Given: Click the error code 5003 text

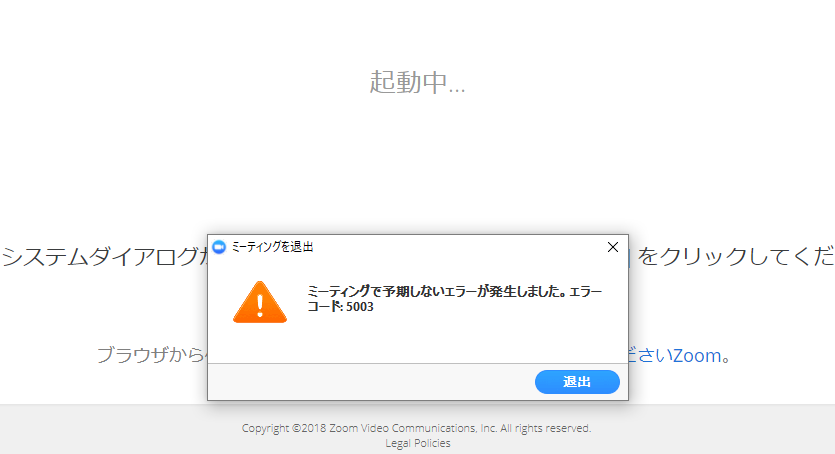Looking at the screenshot, I should pyautogui.click(x=360, y=307).
